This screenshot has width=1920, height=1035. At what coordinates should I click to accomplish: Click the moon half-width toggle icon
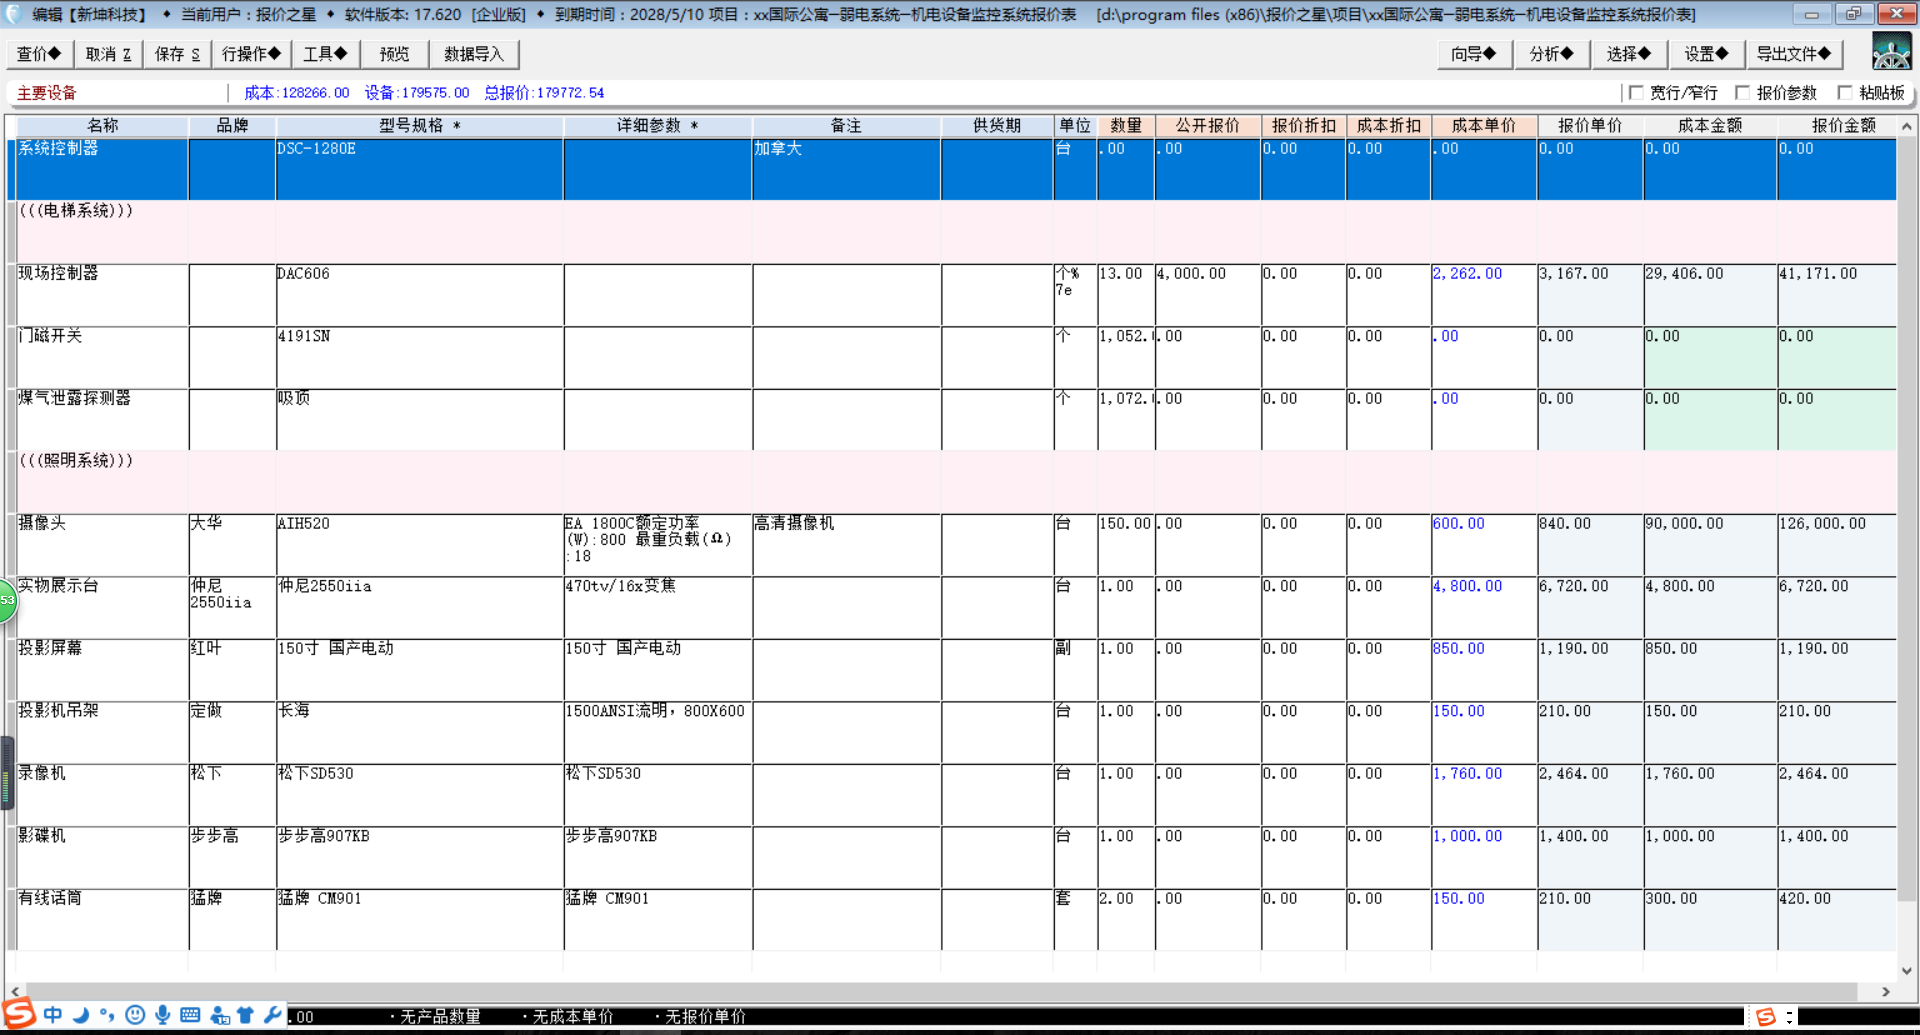[x=81, y=1015]
